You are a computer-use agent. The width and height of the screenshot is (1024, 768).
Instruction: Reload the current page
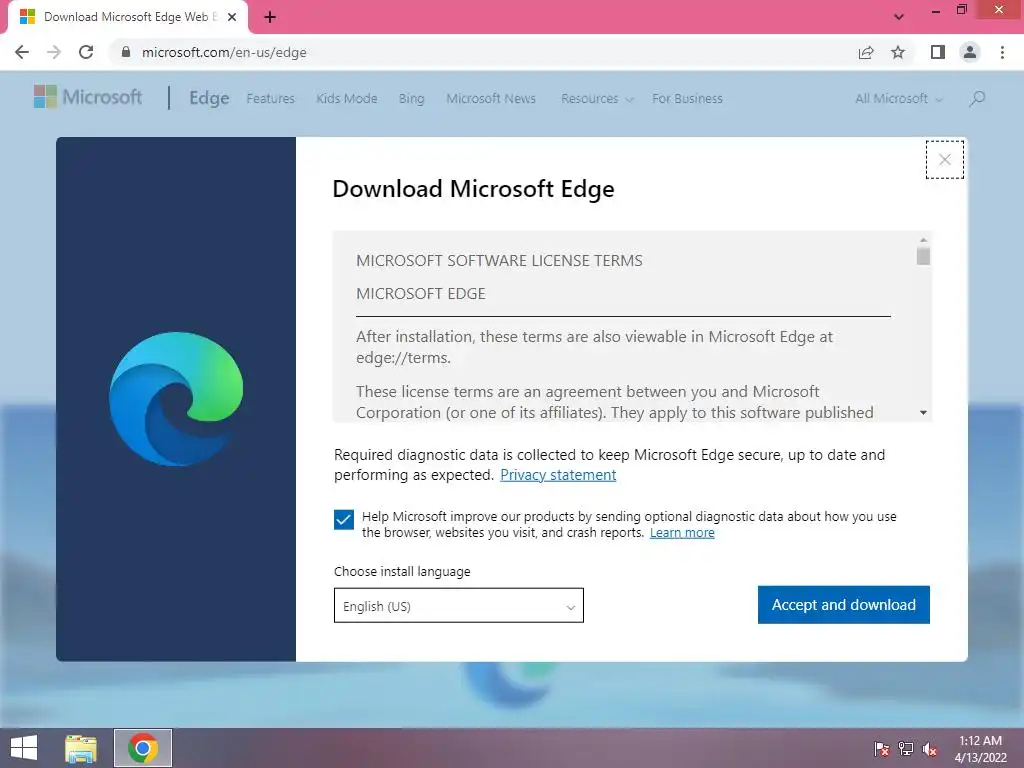86,52
